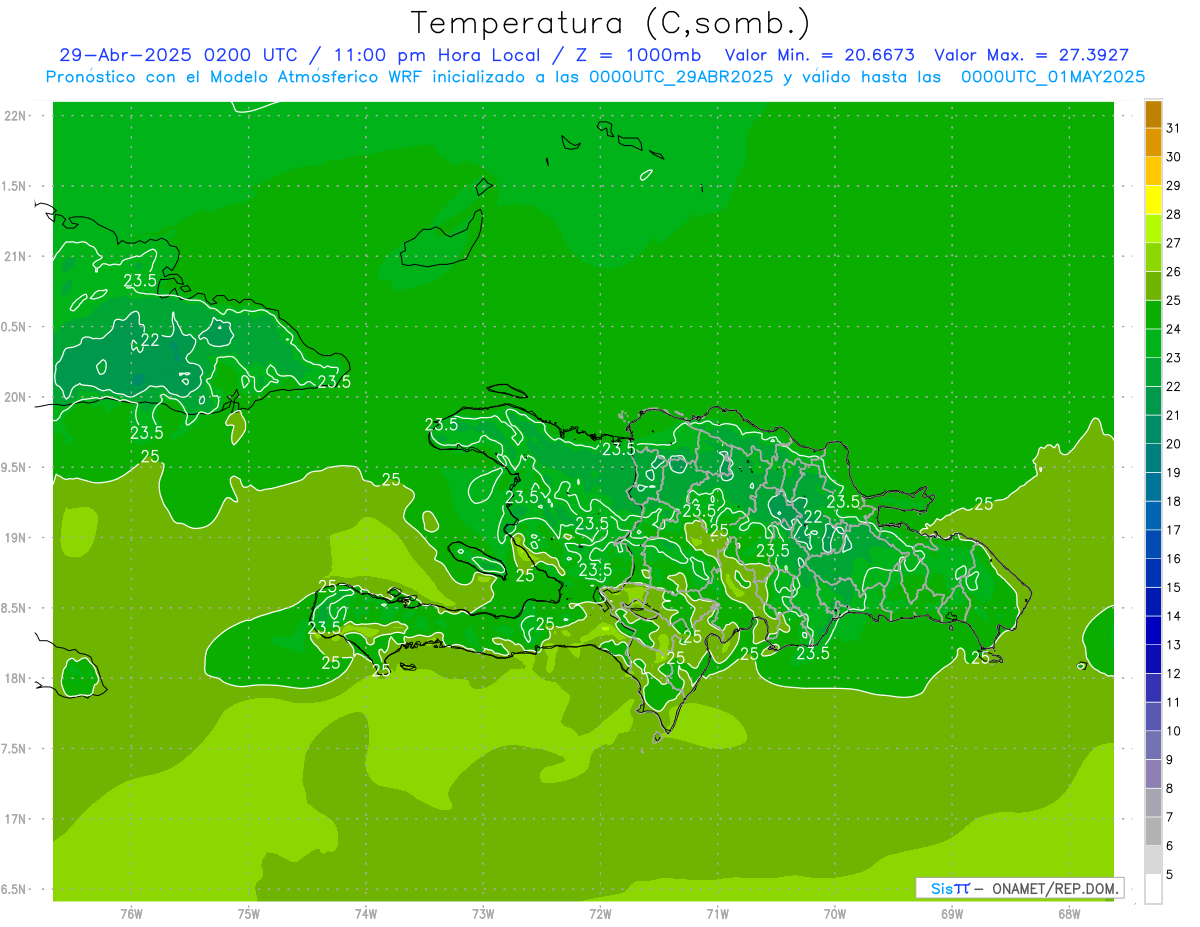The image size is (1200, 927).
Task: Select the "Z = 1000mb" level text
Action: tap(636, 55)
